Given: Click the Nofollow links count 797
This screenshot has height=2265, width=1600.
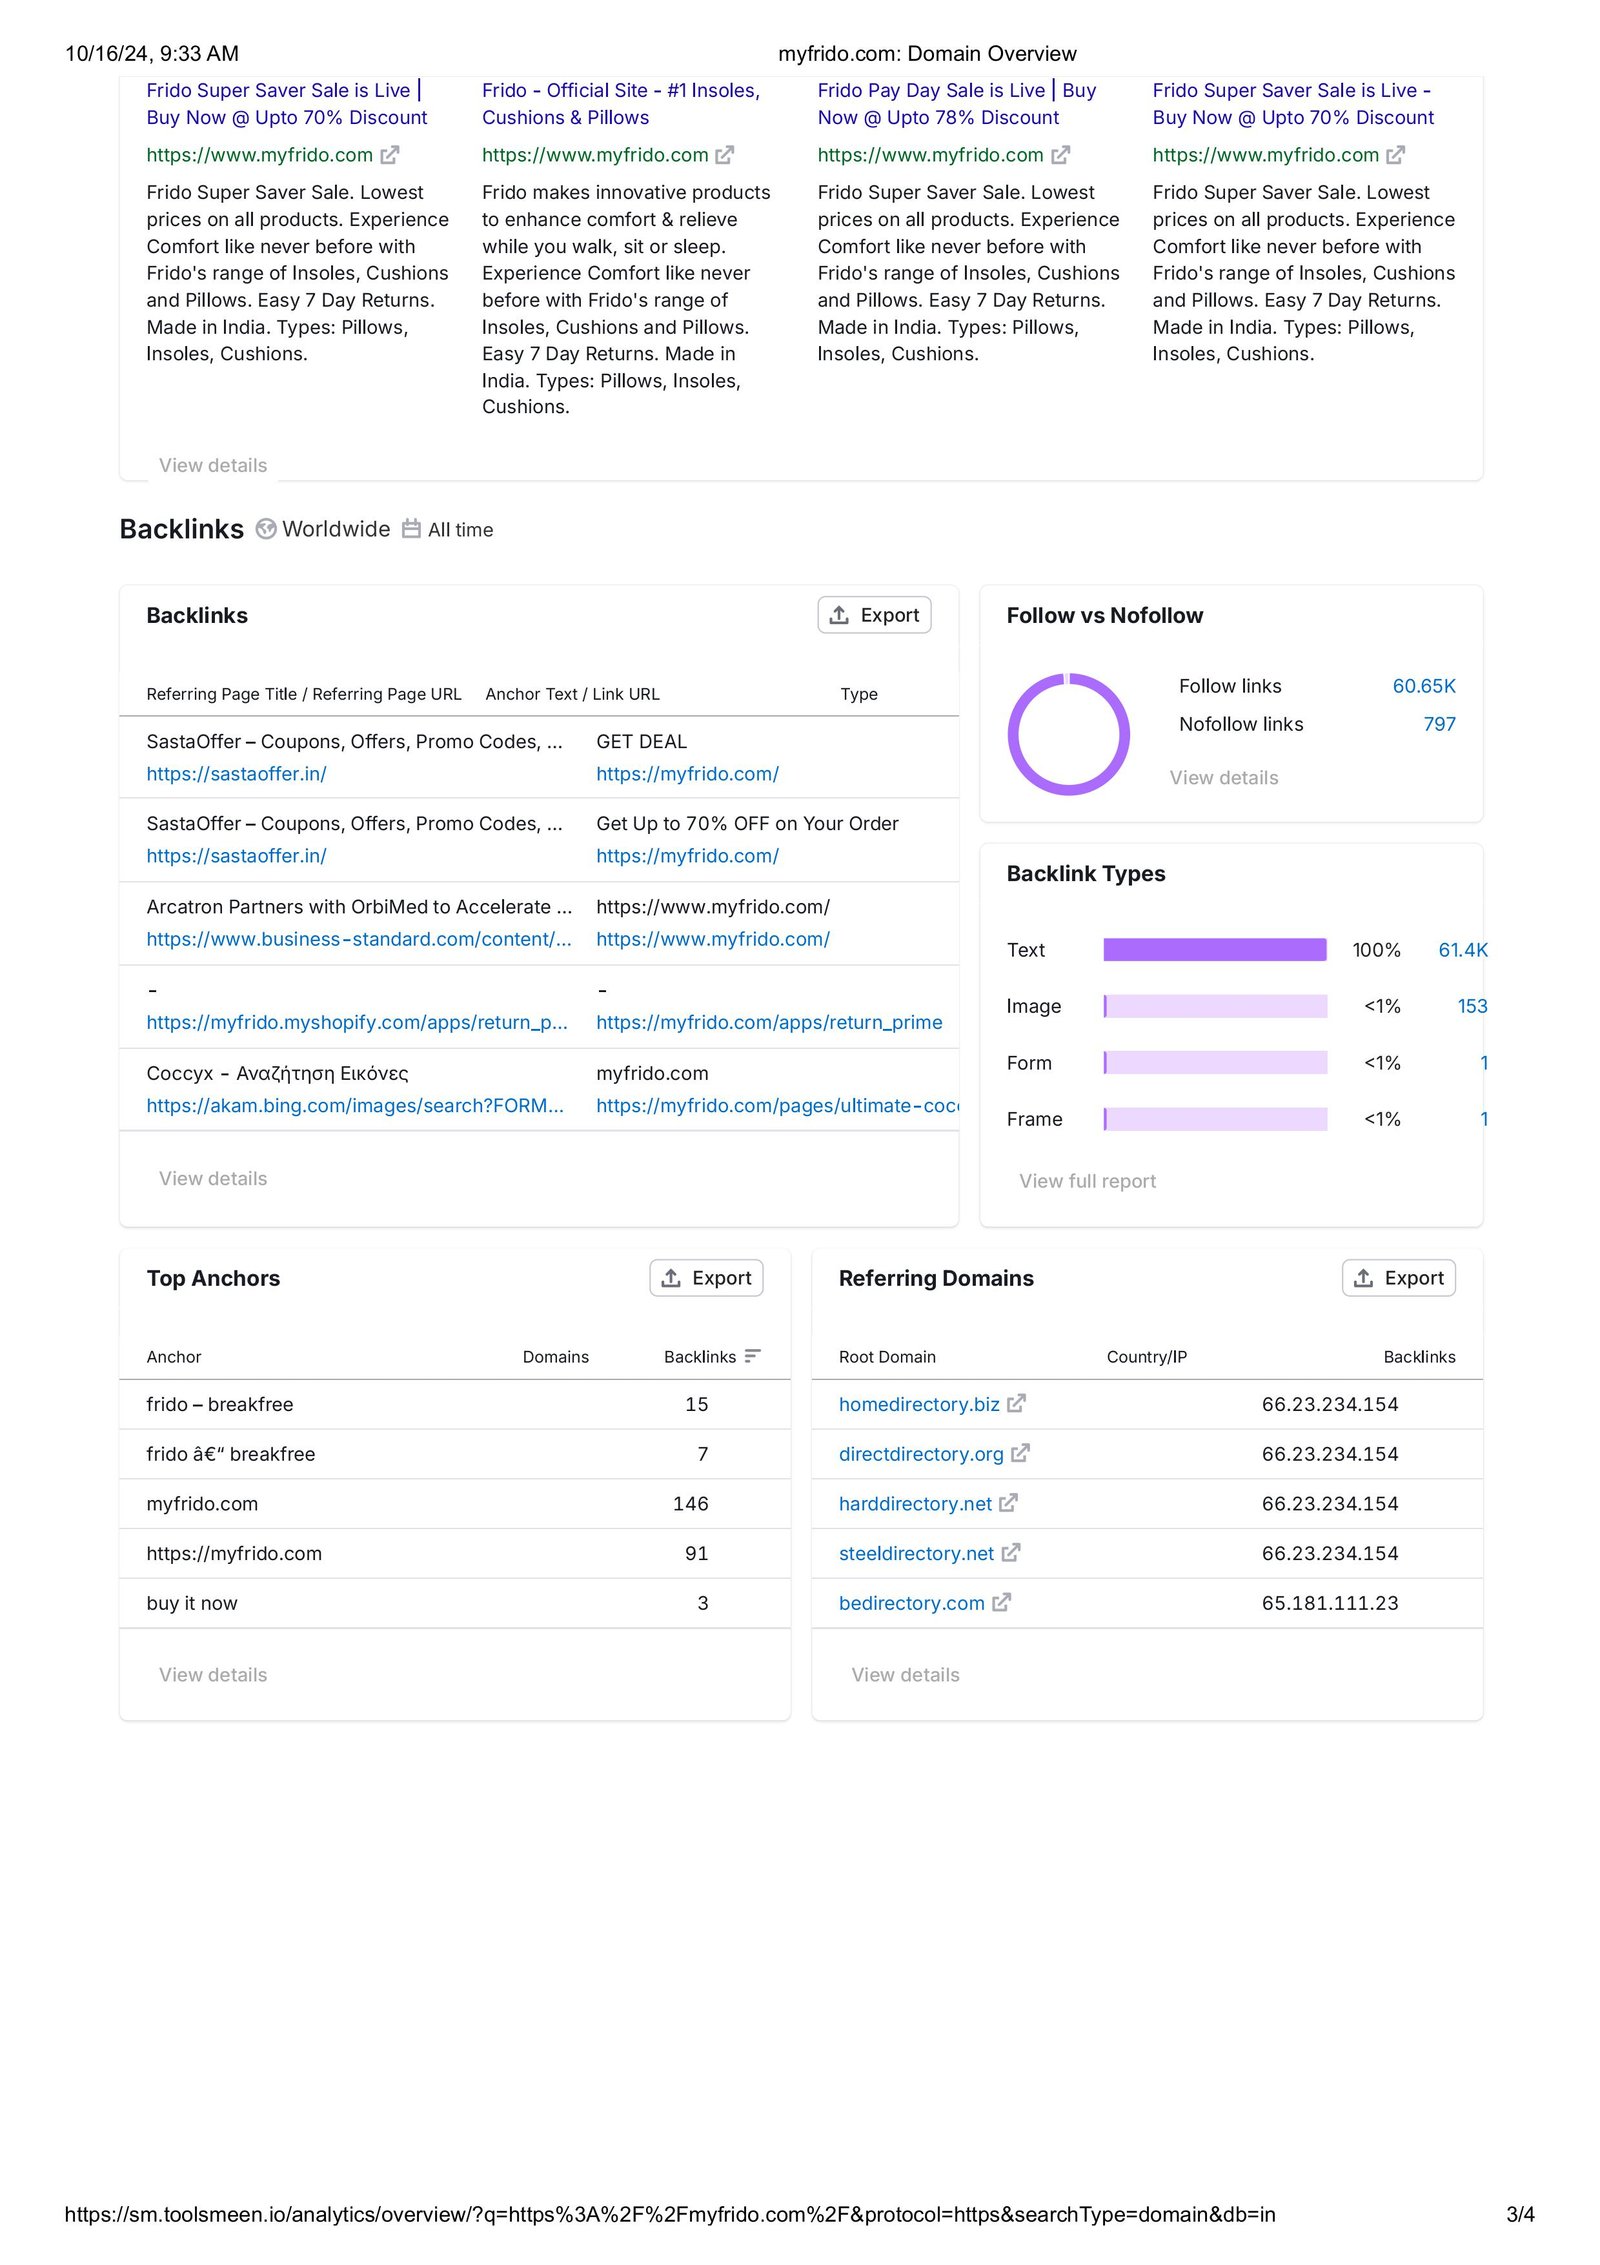Looking at the screenshot, I should coord(1439,724).
